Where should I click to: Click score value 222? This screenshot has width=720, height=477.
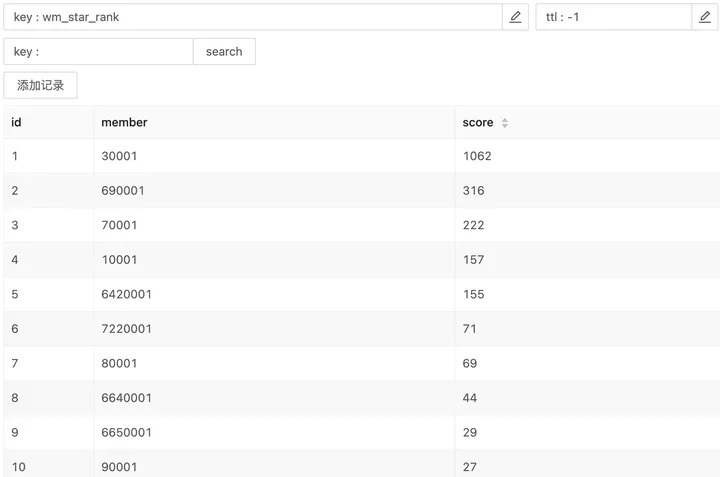(x=473, y=225)
